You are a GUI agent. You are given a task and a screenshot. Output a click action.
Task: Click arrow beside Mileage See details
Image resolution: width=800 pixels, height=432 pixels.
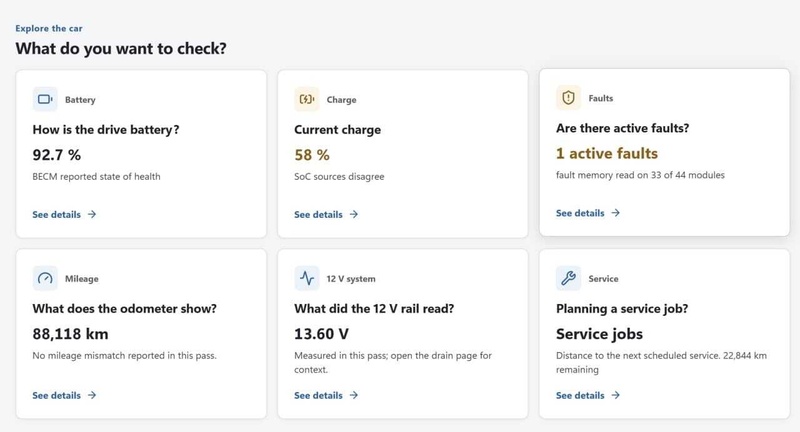(x=92, y=395)
